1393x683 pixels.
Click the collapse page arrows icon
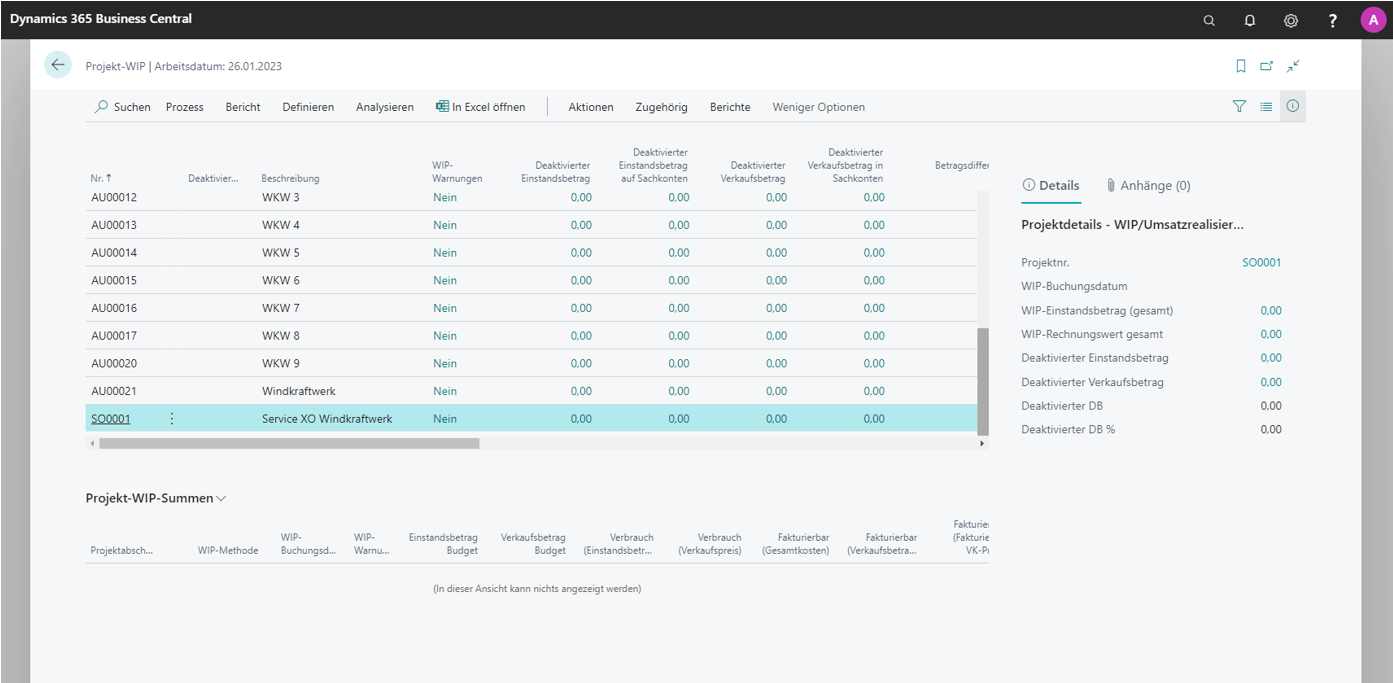(1293, 66)
